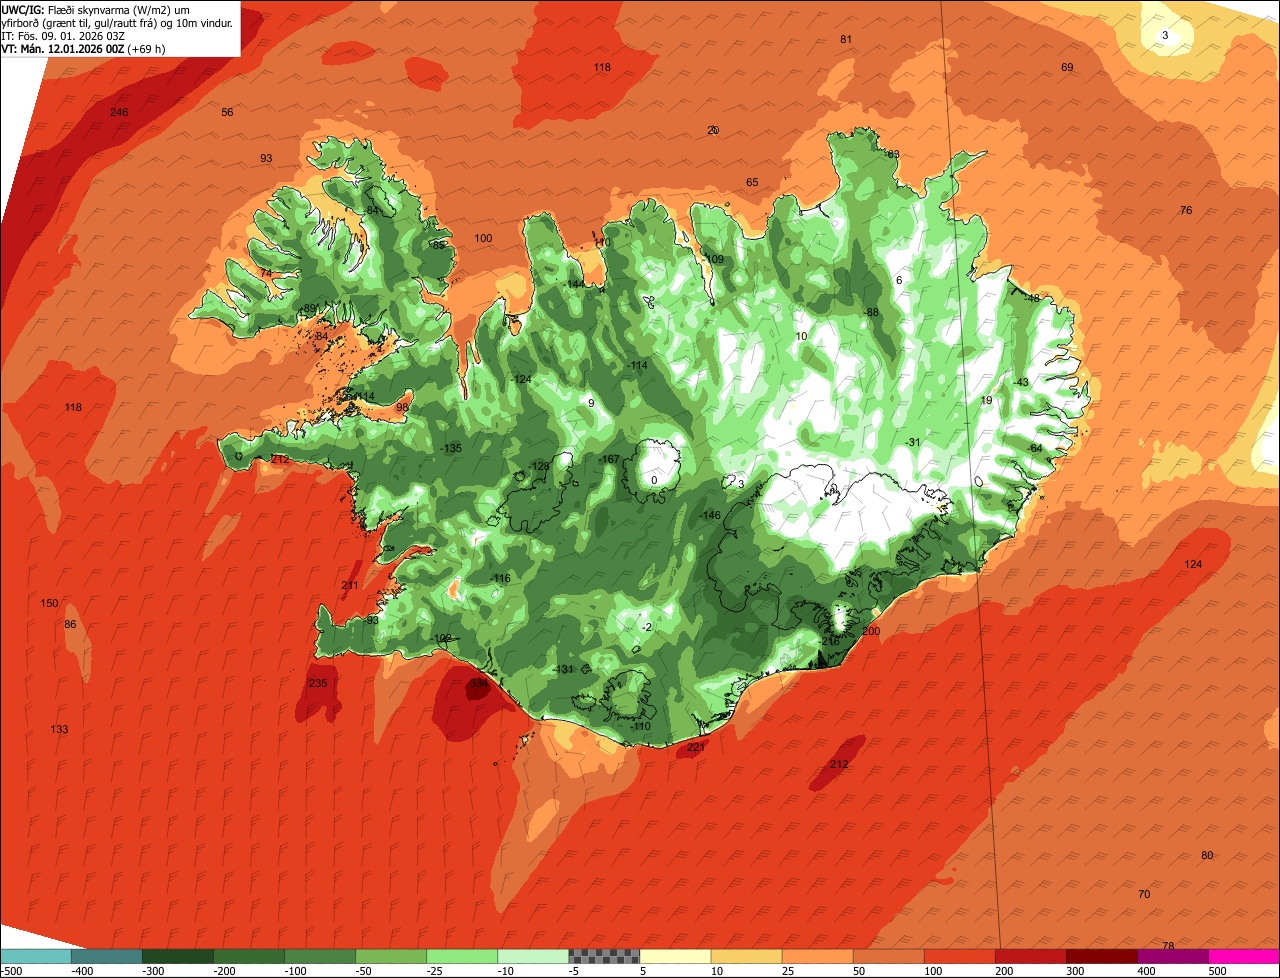Click the map value '-167'

pos(609,459)
